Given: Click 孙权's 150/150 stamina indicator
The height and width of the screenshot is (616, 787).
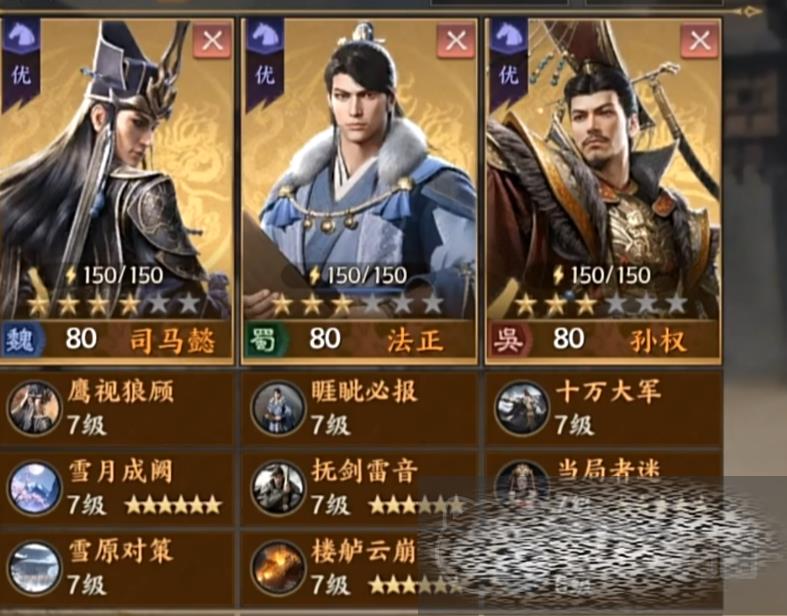Looking at the screenshot, I should point(601,275).
